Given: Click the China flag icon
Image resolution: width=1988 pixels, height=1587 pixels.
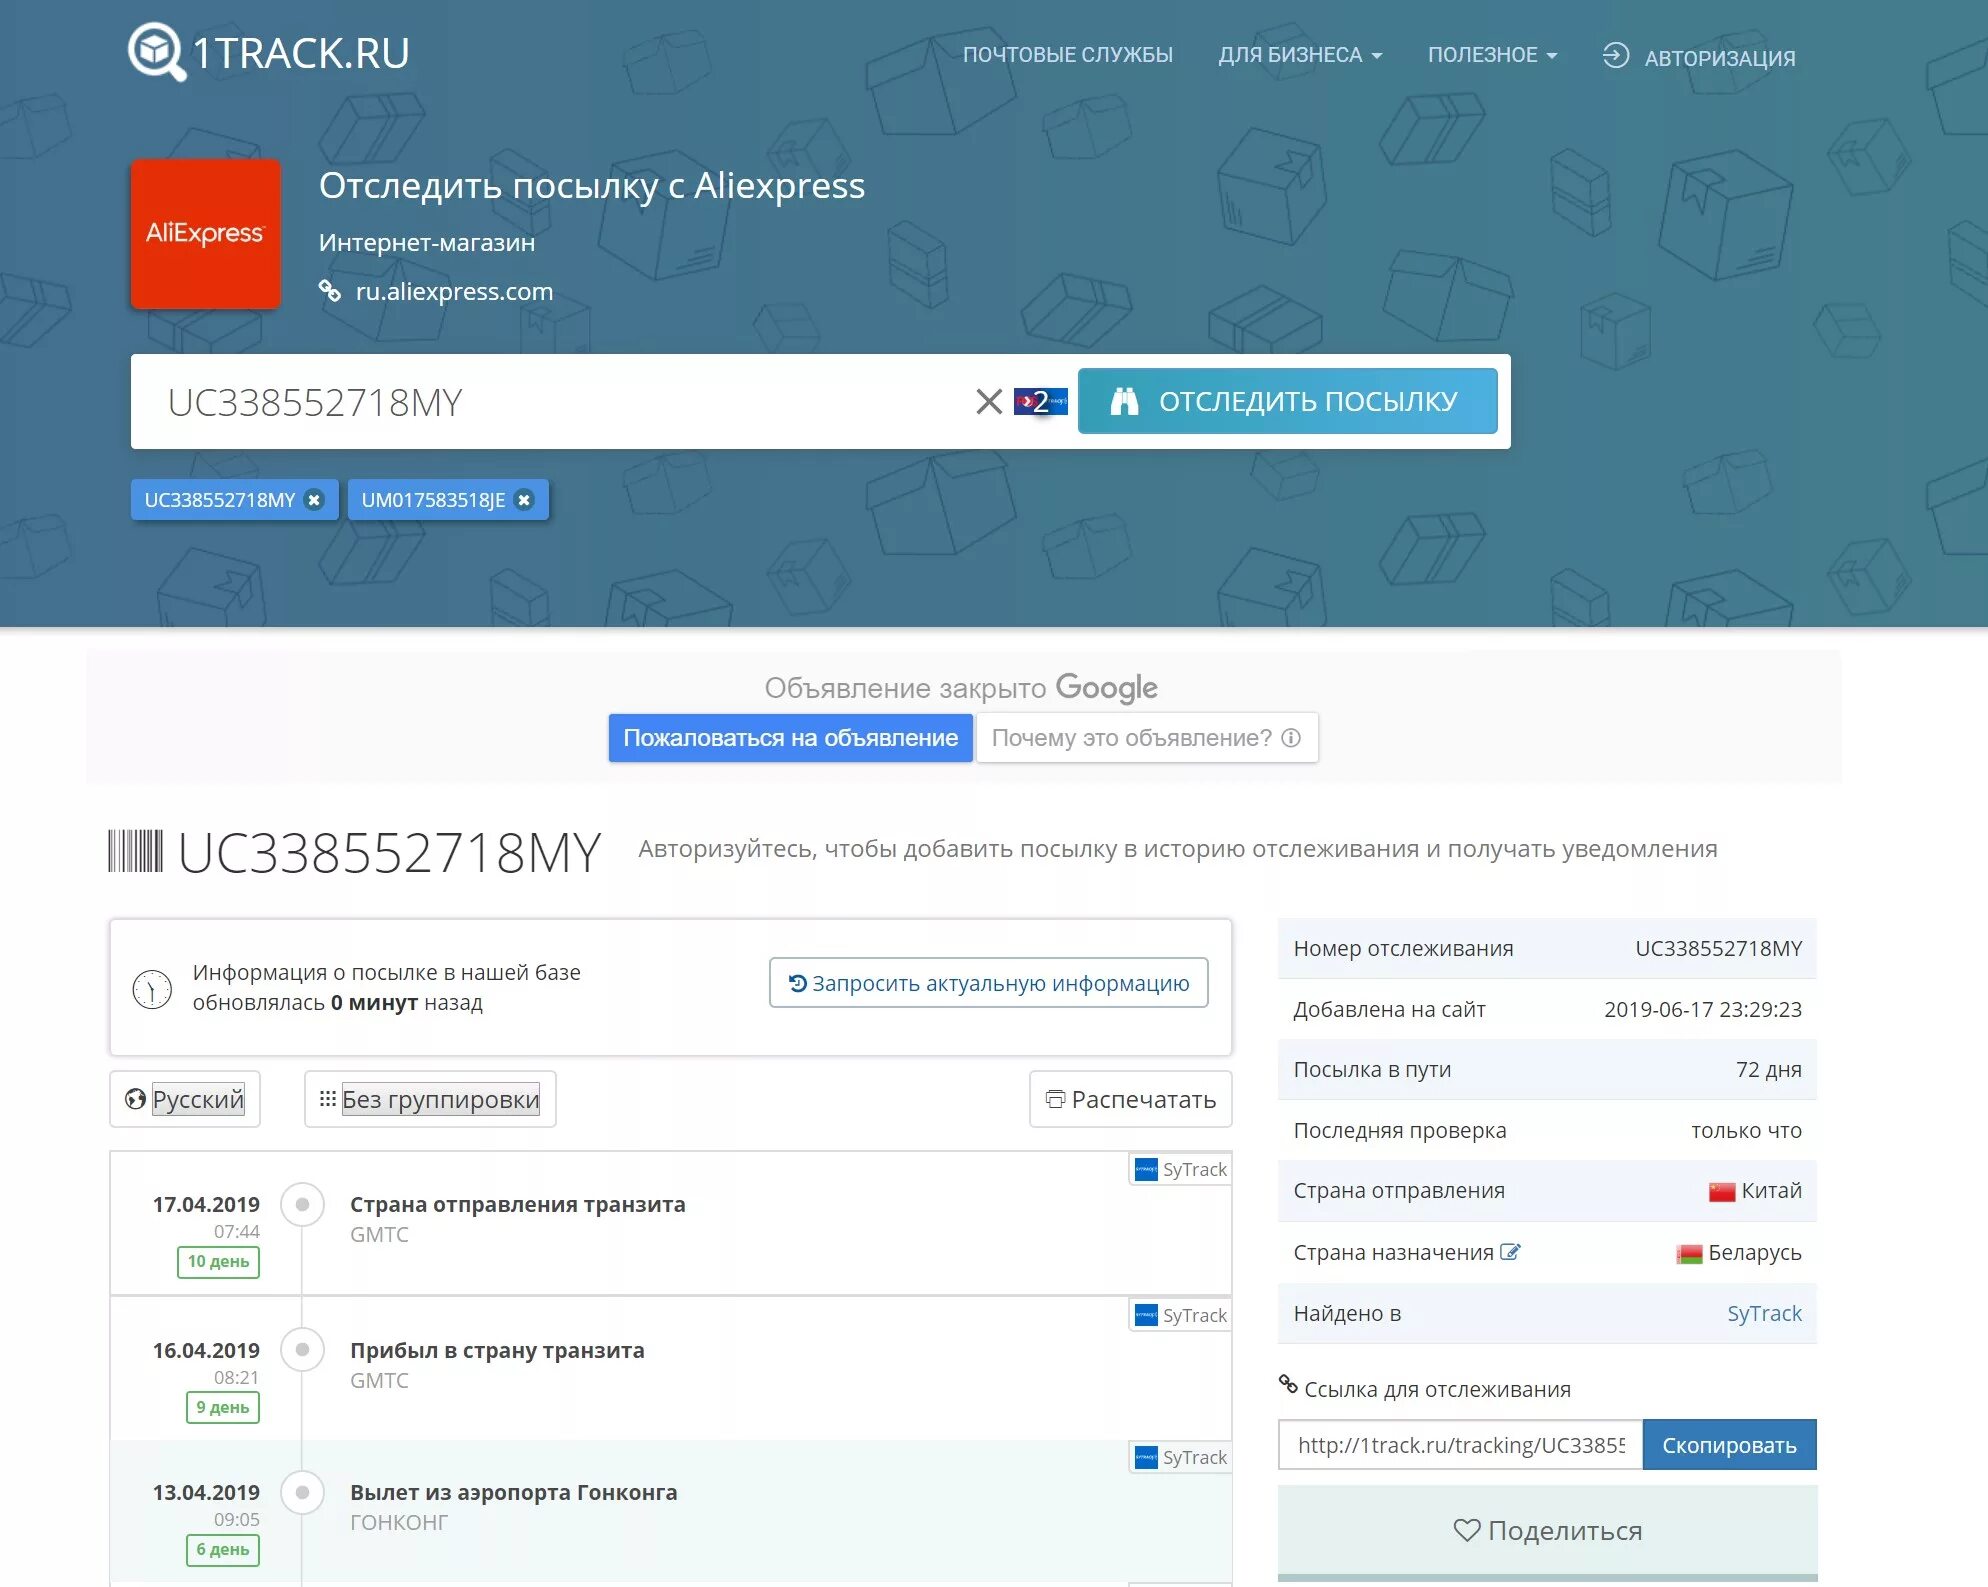Looking at the screenshot, I should (1722, 1191).
